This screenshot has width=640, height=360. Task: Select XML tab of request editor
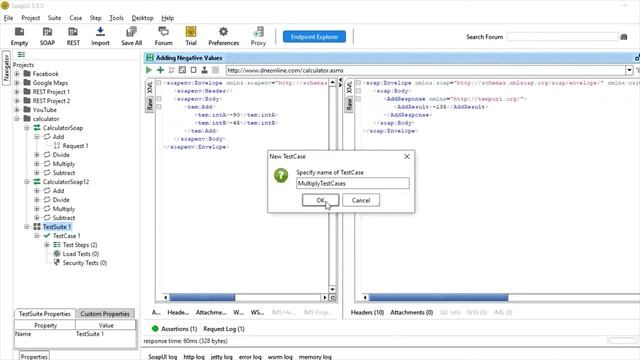(x=150, y=87)
